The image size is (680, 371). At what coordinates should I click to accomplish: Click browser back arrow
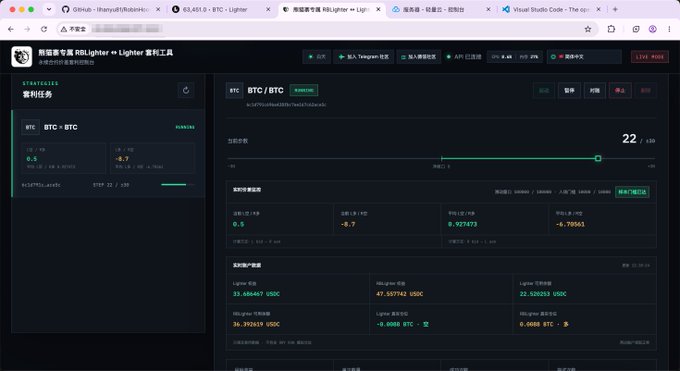pos(11,29)
